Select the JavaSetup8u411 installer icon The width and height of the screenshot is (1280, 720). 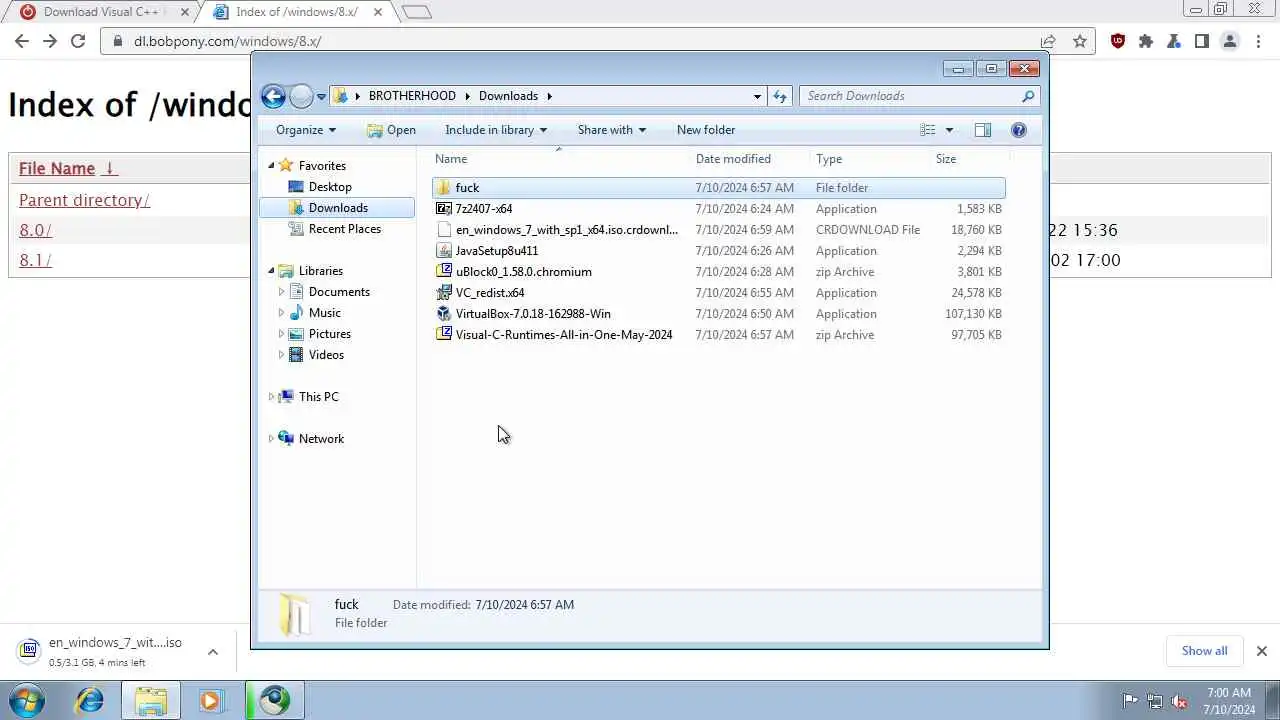point(444,251)
